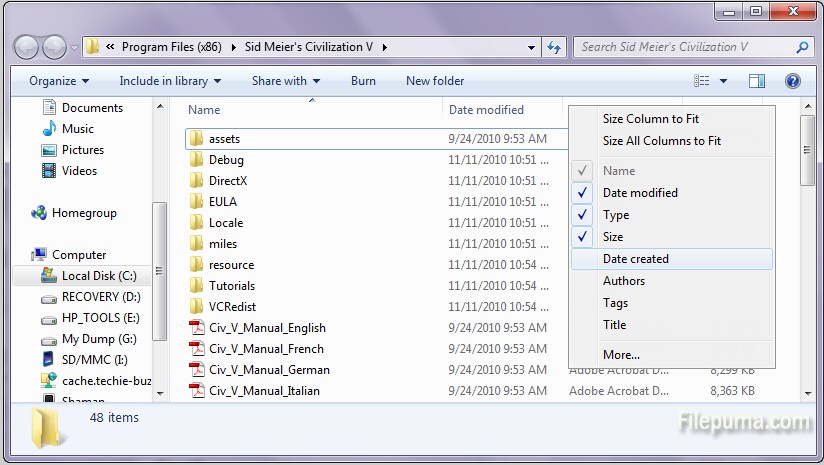Image resolution: width=824 pixels, height=465 pixels.
Task: Click the search Sid Meier's Civilization V field
Action: tap(686, 47)
